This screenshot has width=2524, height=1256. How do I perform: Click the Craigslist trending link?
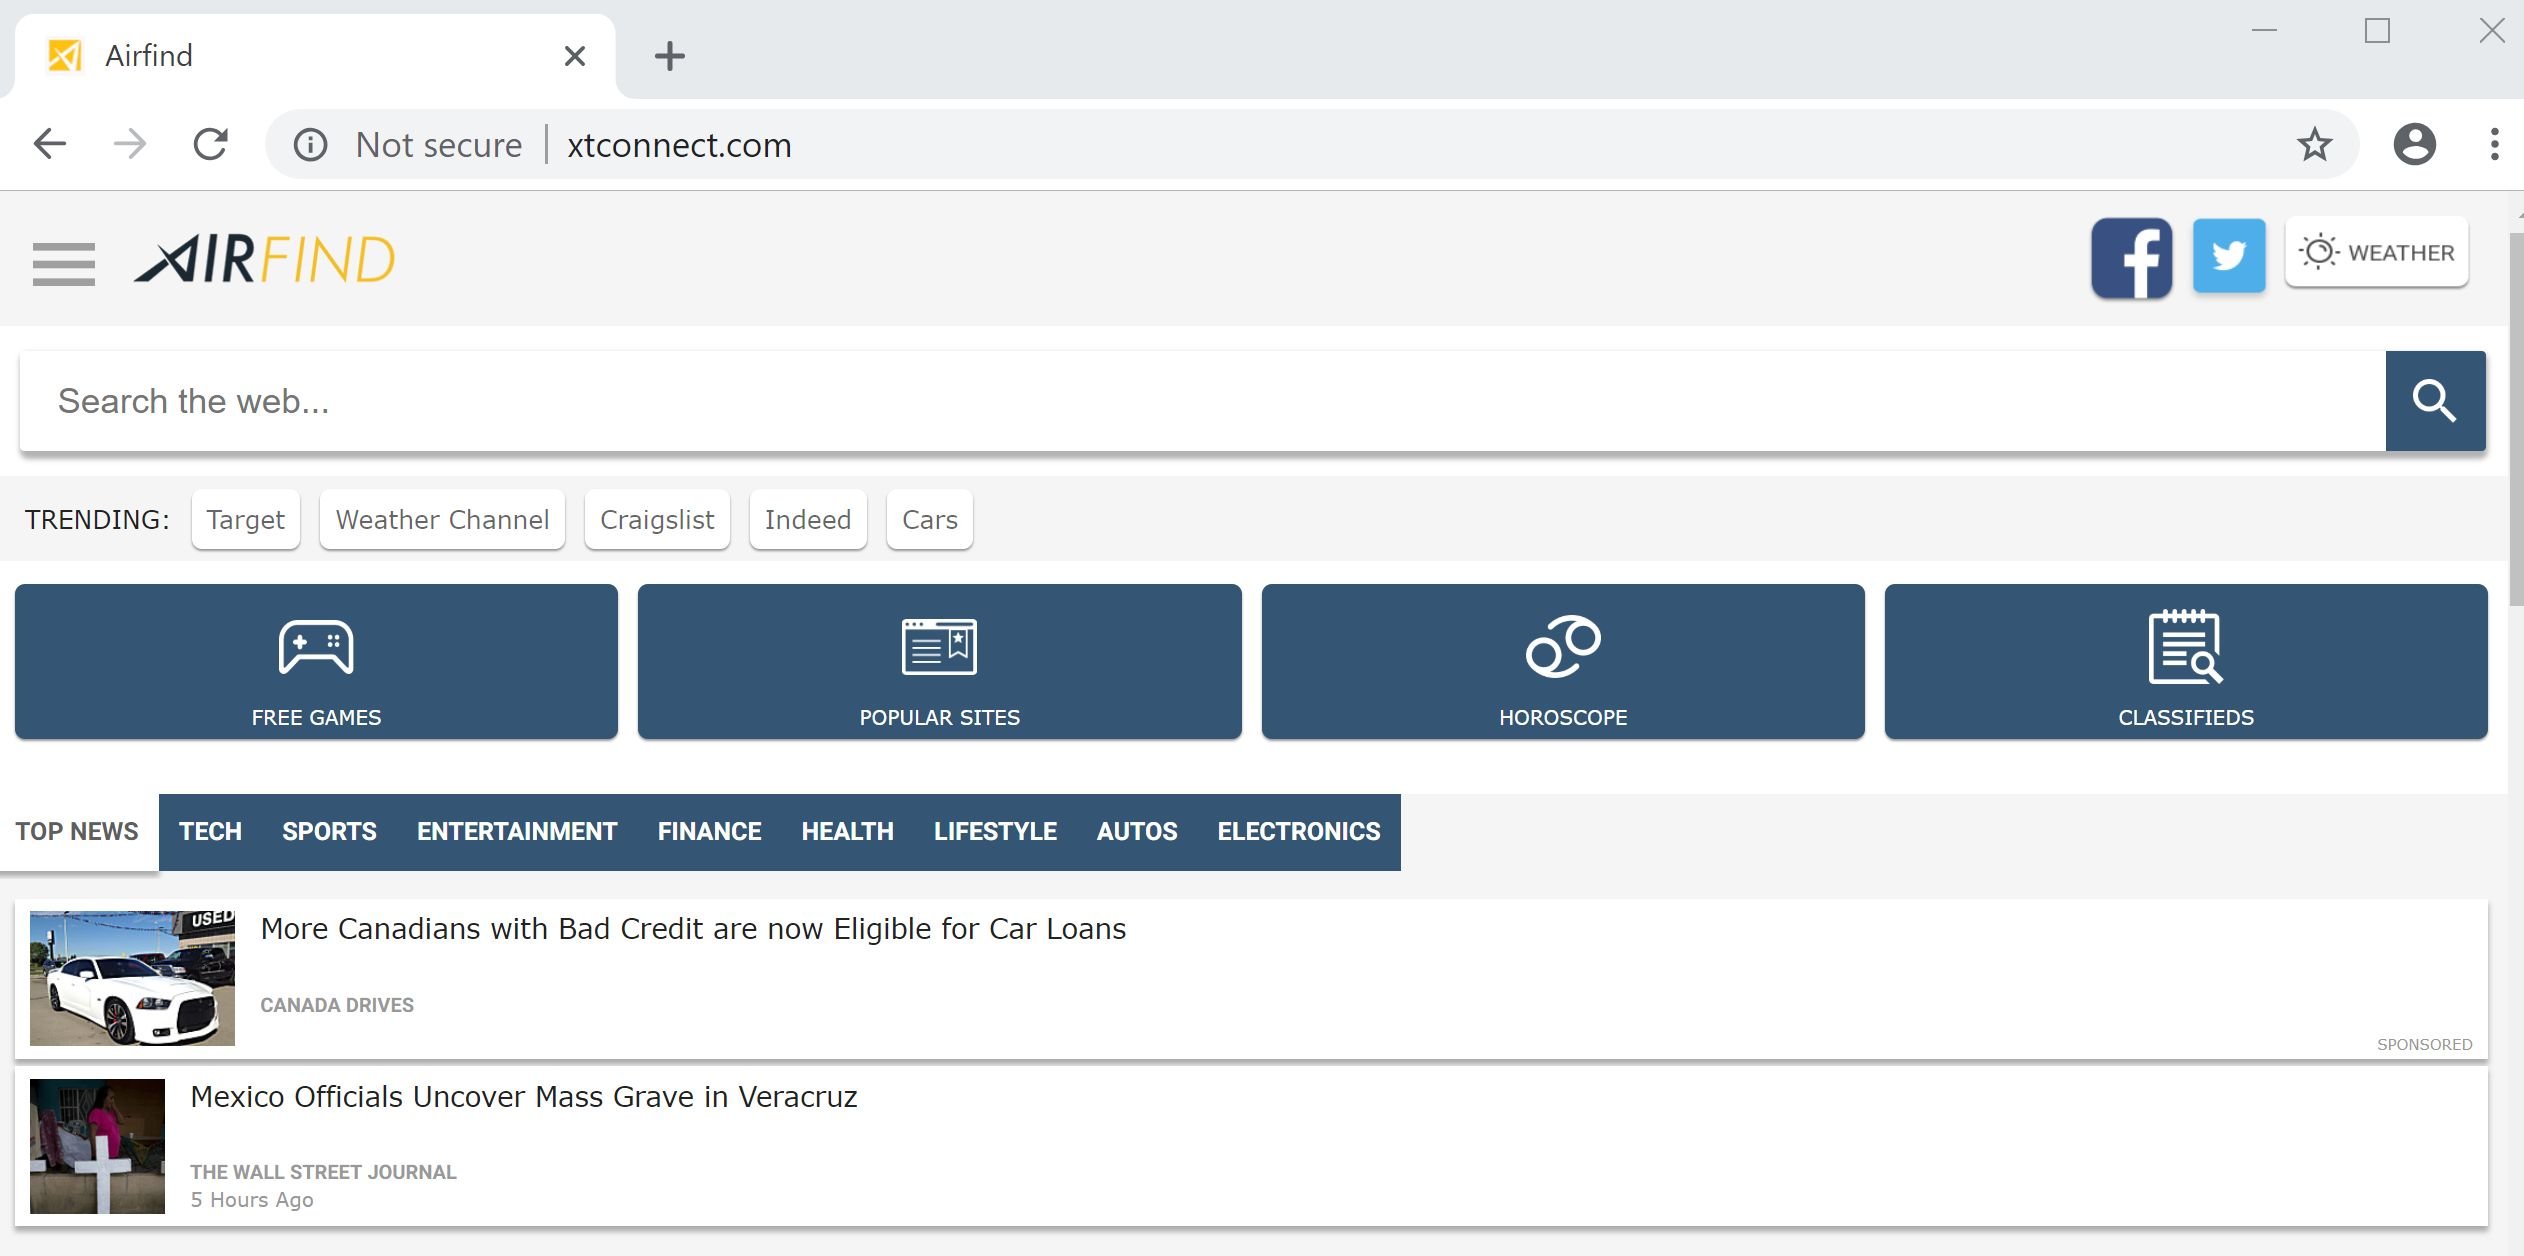657,520
